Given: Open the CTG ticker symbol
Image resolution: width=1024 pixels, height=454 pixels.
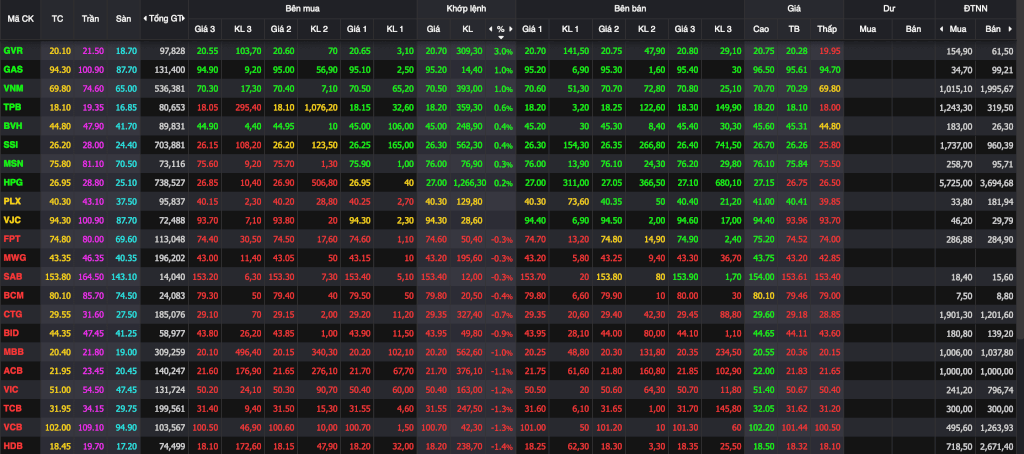Looking at the screenshot, I should pos(12,314).
